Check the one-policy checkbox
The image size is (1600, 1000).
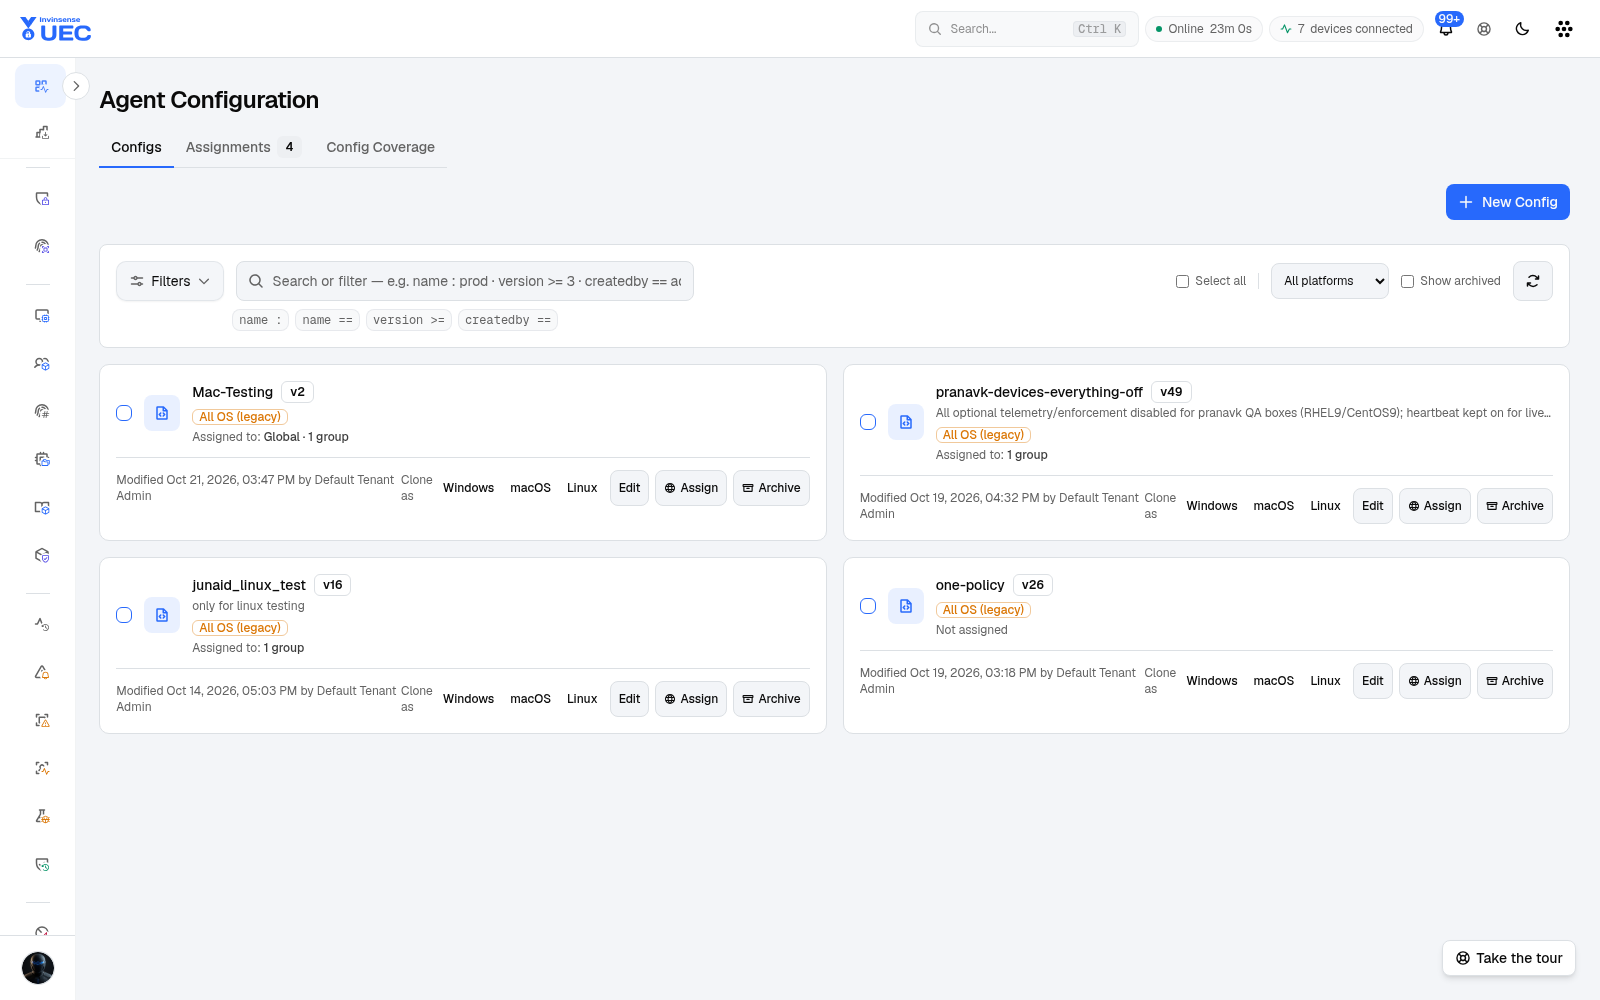[x=868, y=606]
